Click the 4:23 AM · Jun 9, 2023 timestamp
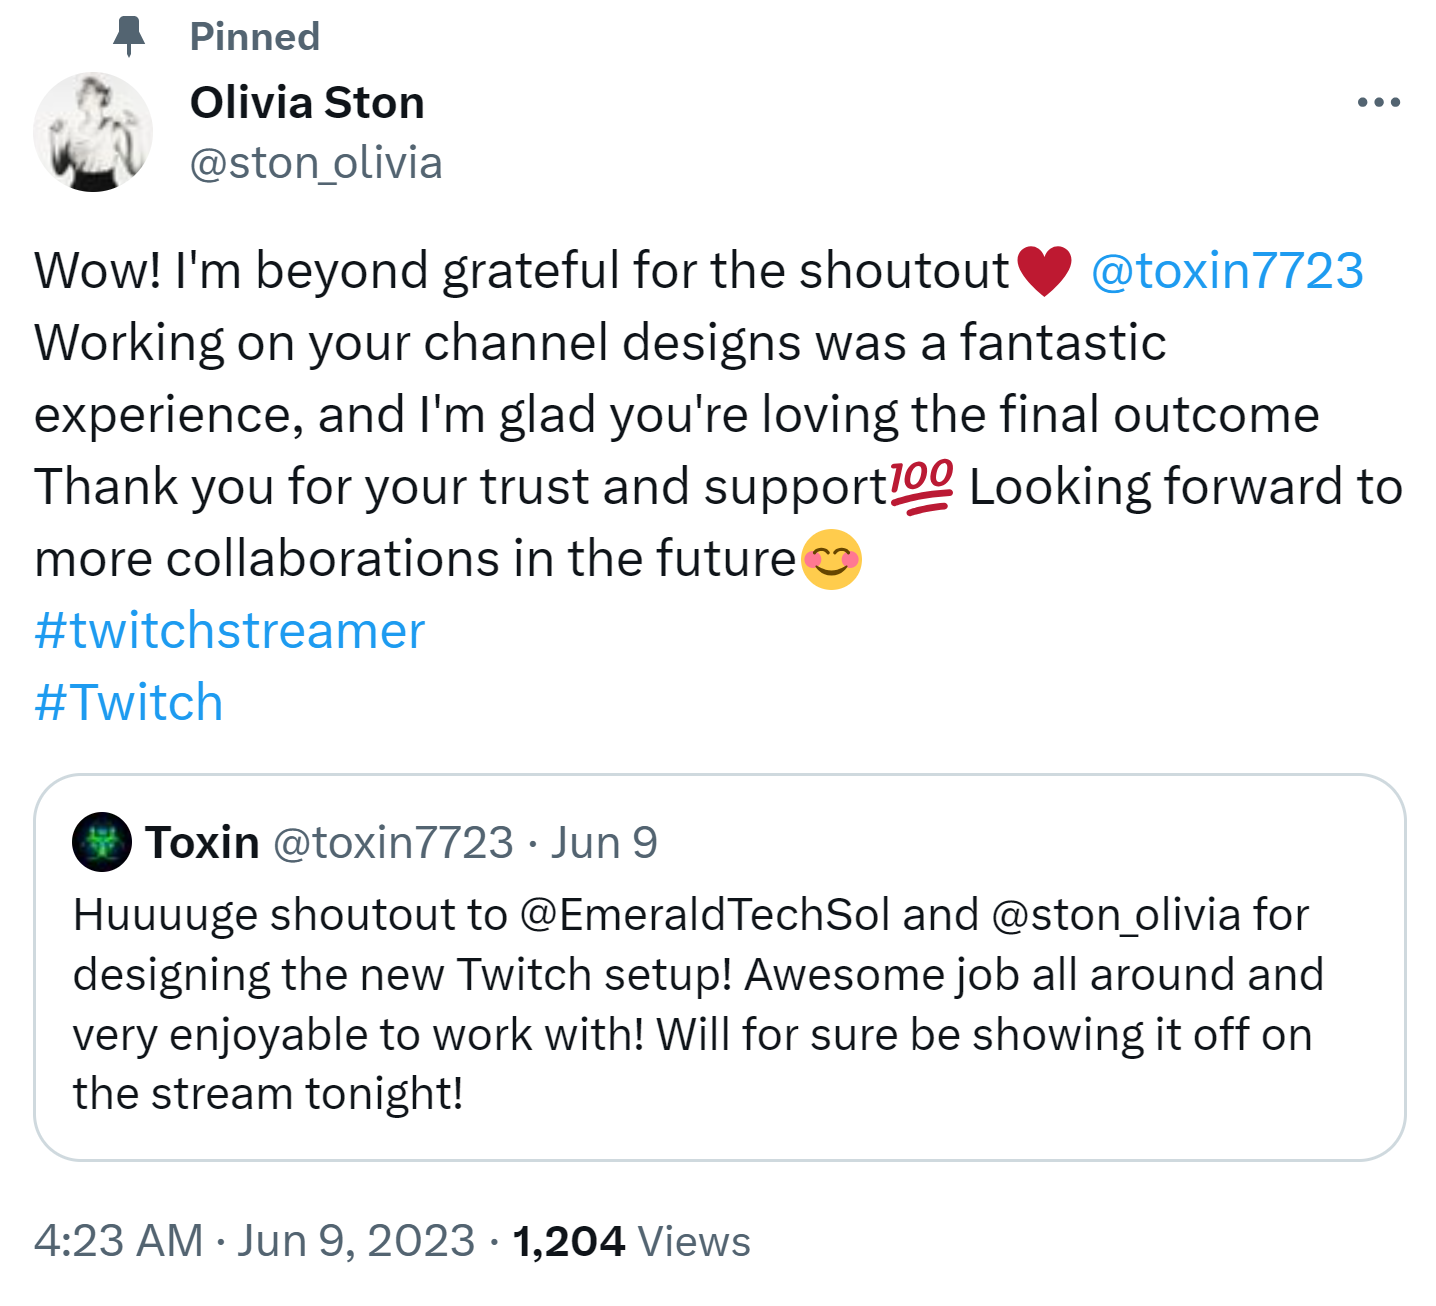This screenshot has height=1306, width=1436. click(x=254, y=1241)
